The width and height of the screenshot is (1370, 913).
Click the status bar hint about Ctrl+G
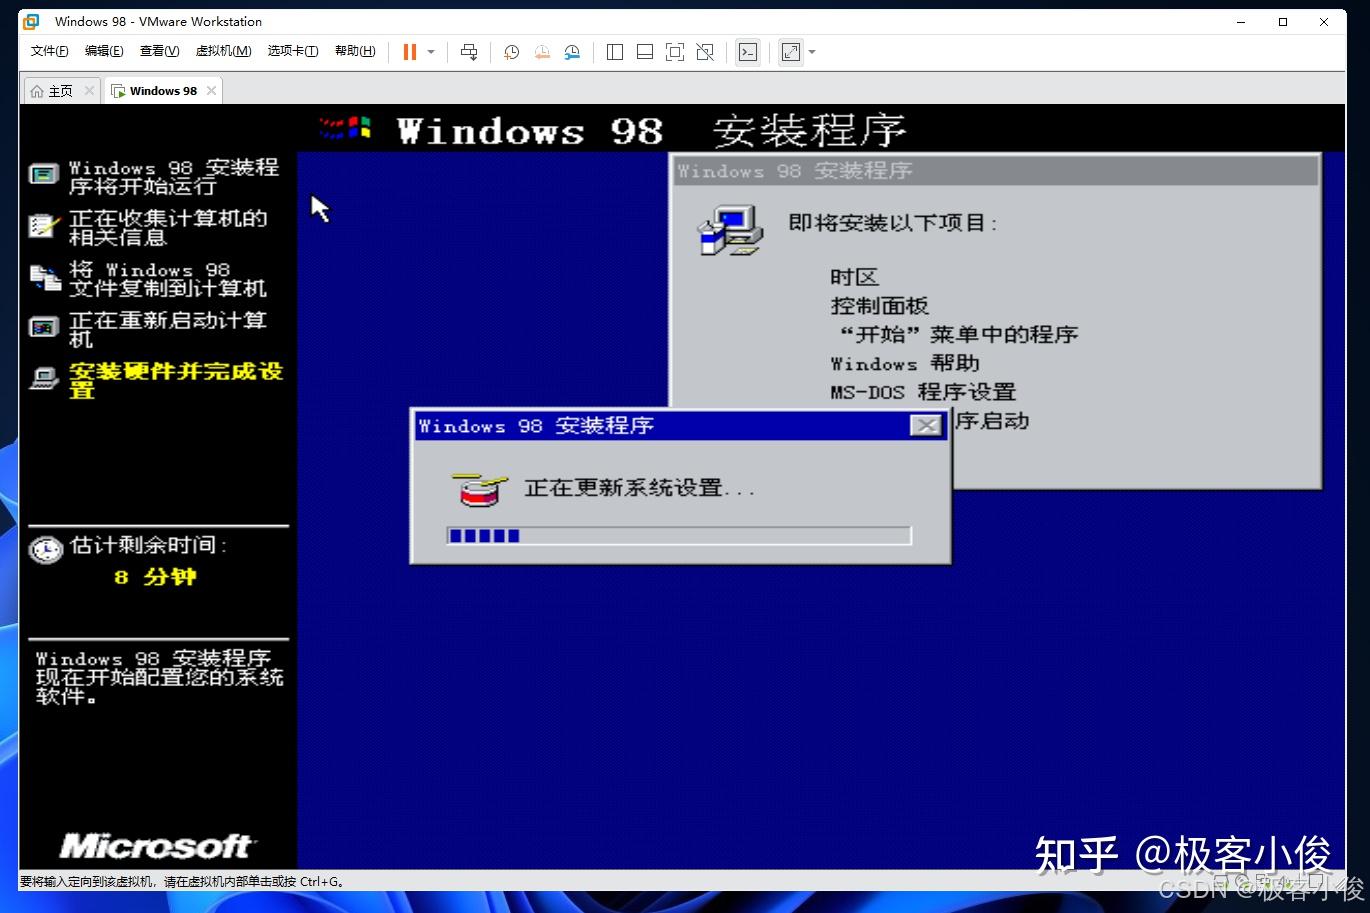point(183,882)
